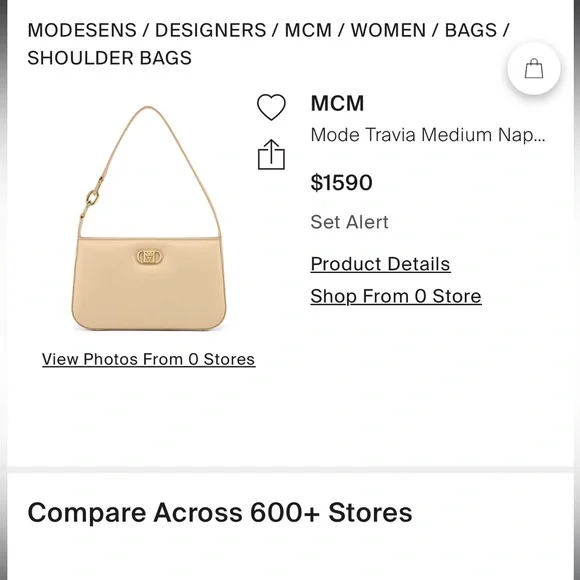The height and width of the screenshot is (580, 580).
Task: Set a price alert for this bag
Action: pyautogui.click(x=350, y=222)
